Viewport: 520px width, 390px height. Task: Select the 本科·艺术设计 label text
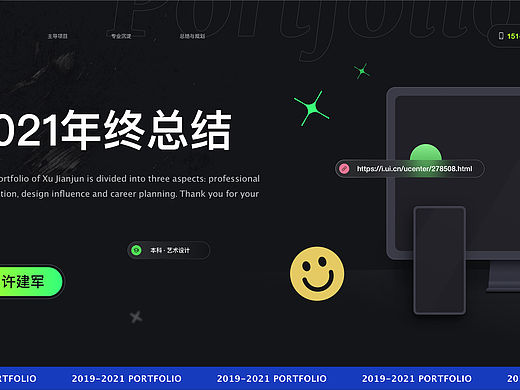170,250
